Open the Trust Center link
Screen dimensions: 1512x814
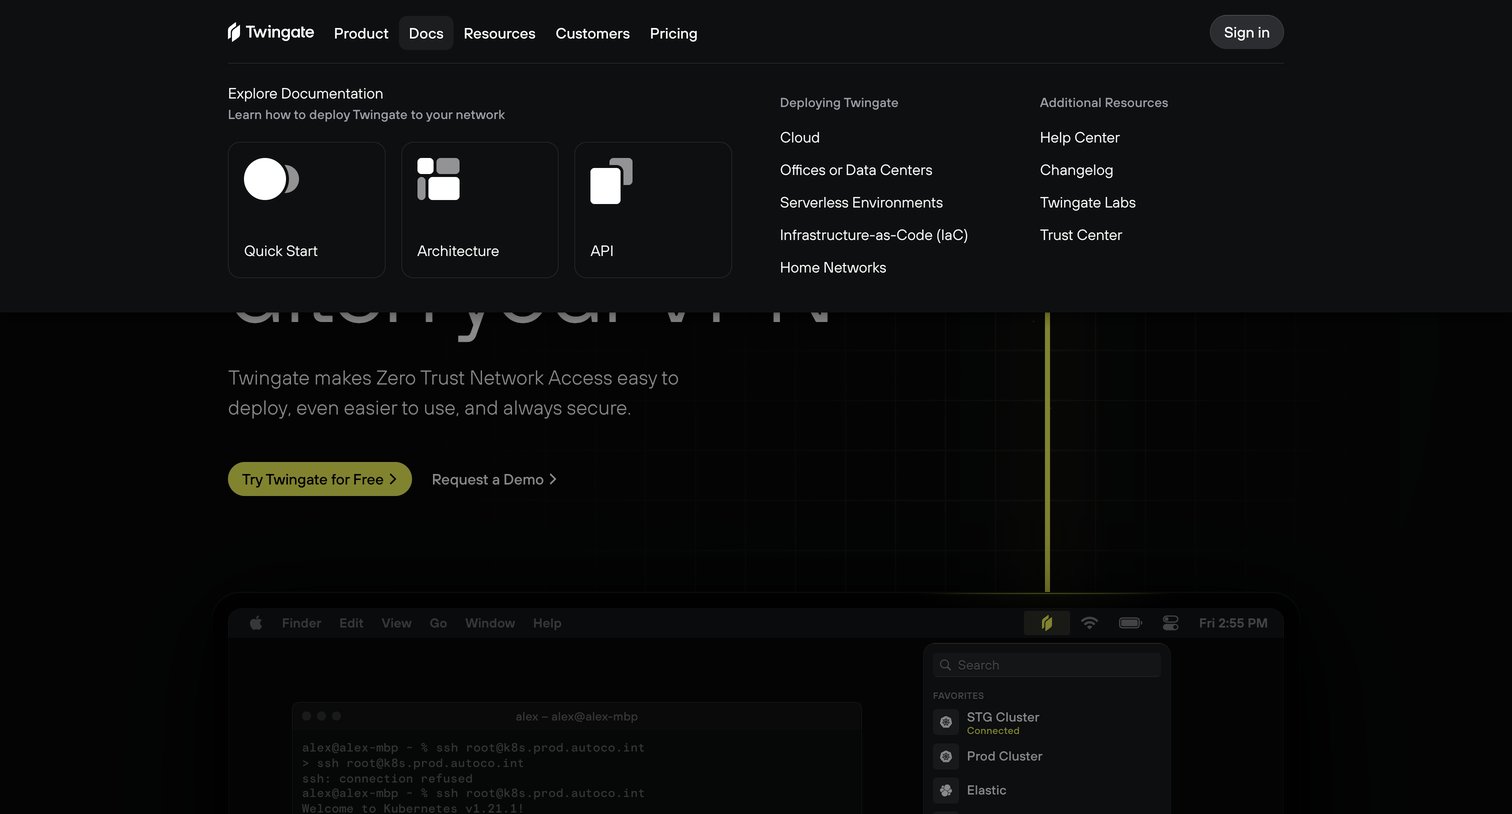point(1081,235)
